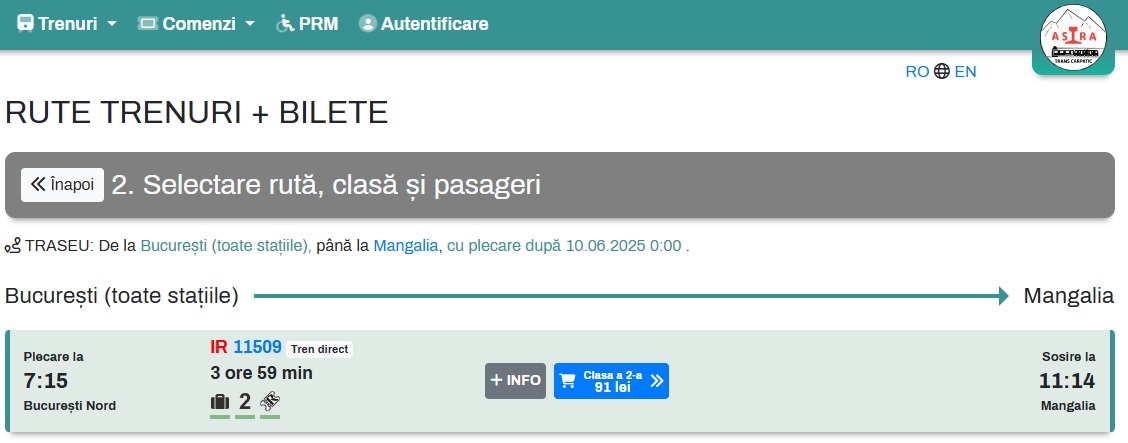This screenshot has width=1128, height=443.
Task: Buy Clasa a 2-a ticket 91 lei
Action: pos(612,380)
